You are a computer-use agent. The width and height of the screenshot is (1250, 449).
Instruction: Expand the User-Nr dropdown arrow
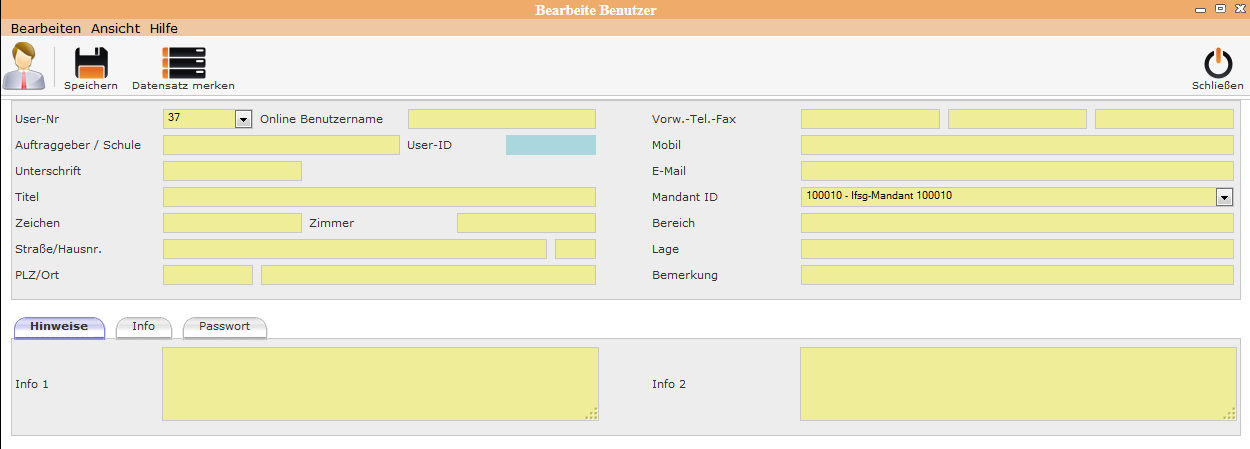[243, 120]
